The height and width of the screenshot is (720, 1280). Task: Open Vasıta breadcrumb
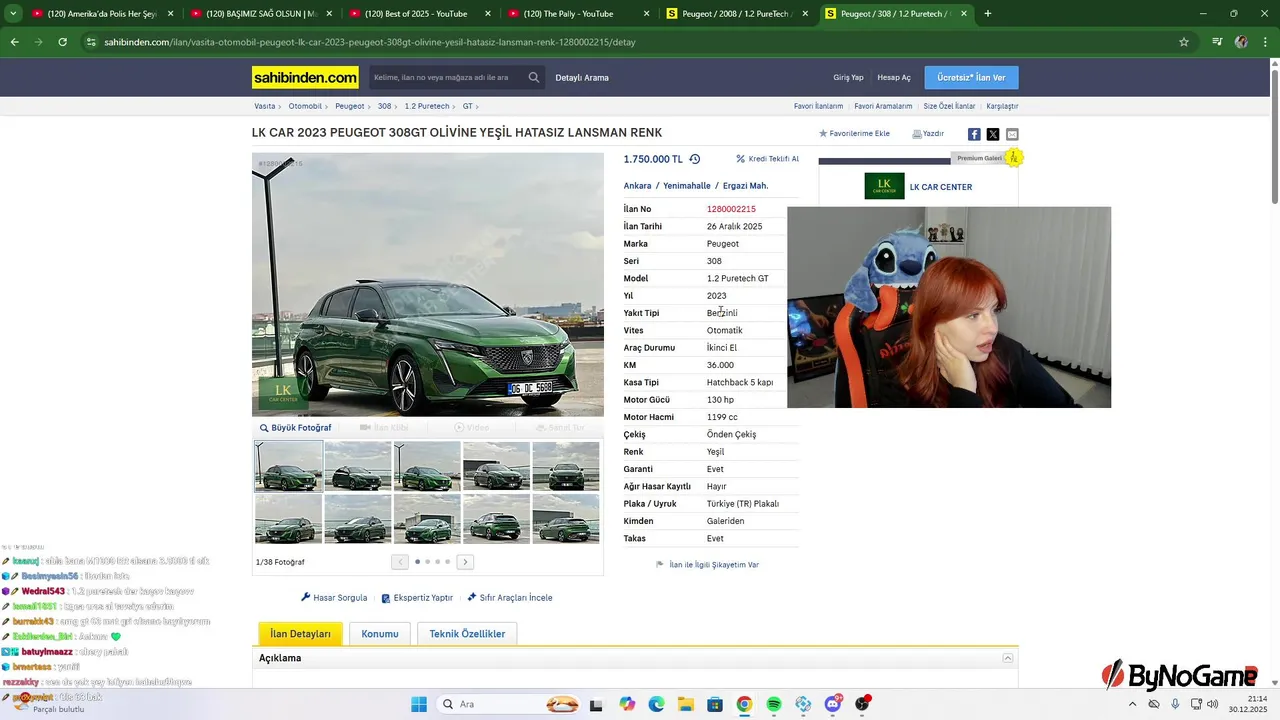(x=264, y=106)
